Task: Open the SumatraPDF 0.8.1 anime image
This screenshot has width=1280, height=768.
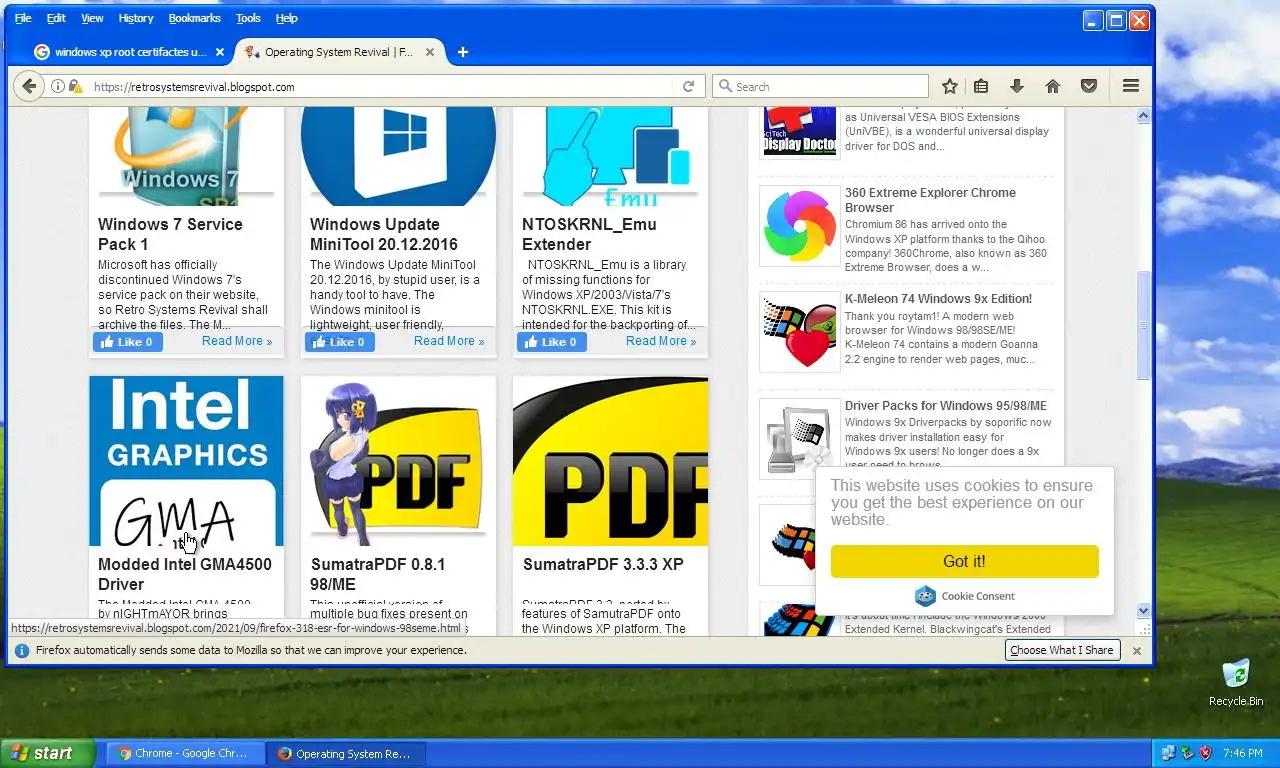Action: 398,461
